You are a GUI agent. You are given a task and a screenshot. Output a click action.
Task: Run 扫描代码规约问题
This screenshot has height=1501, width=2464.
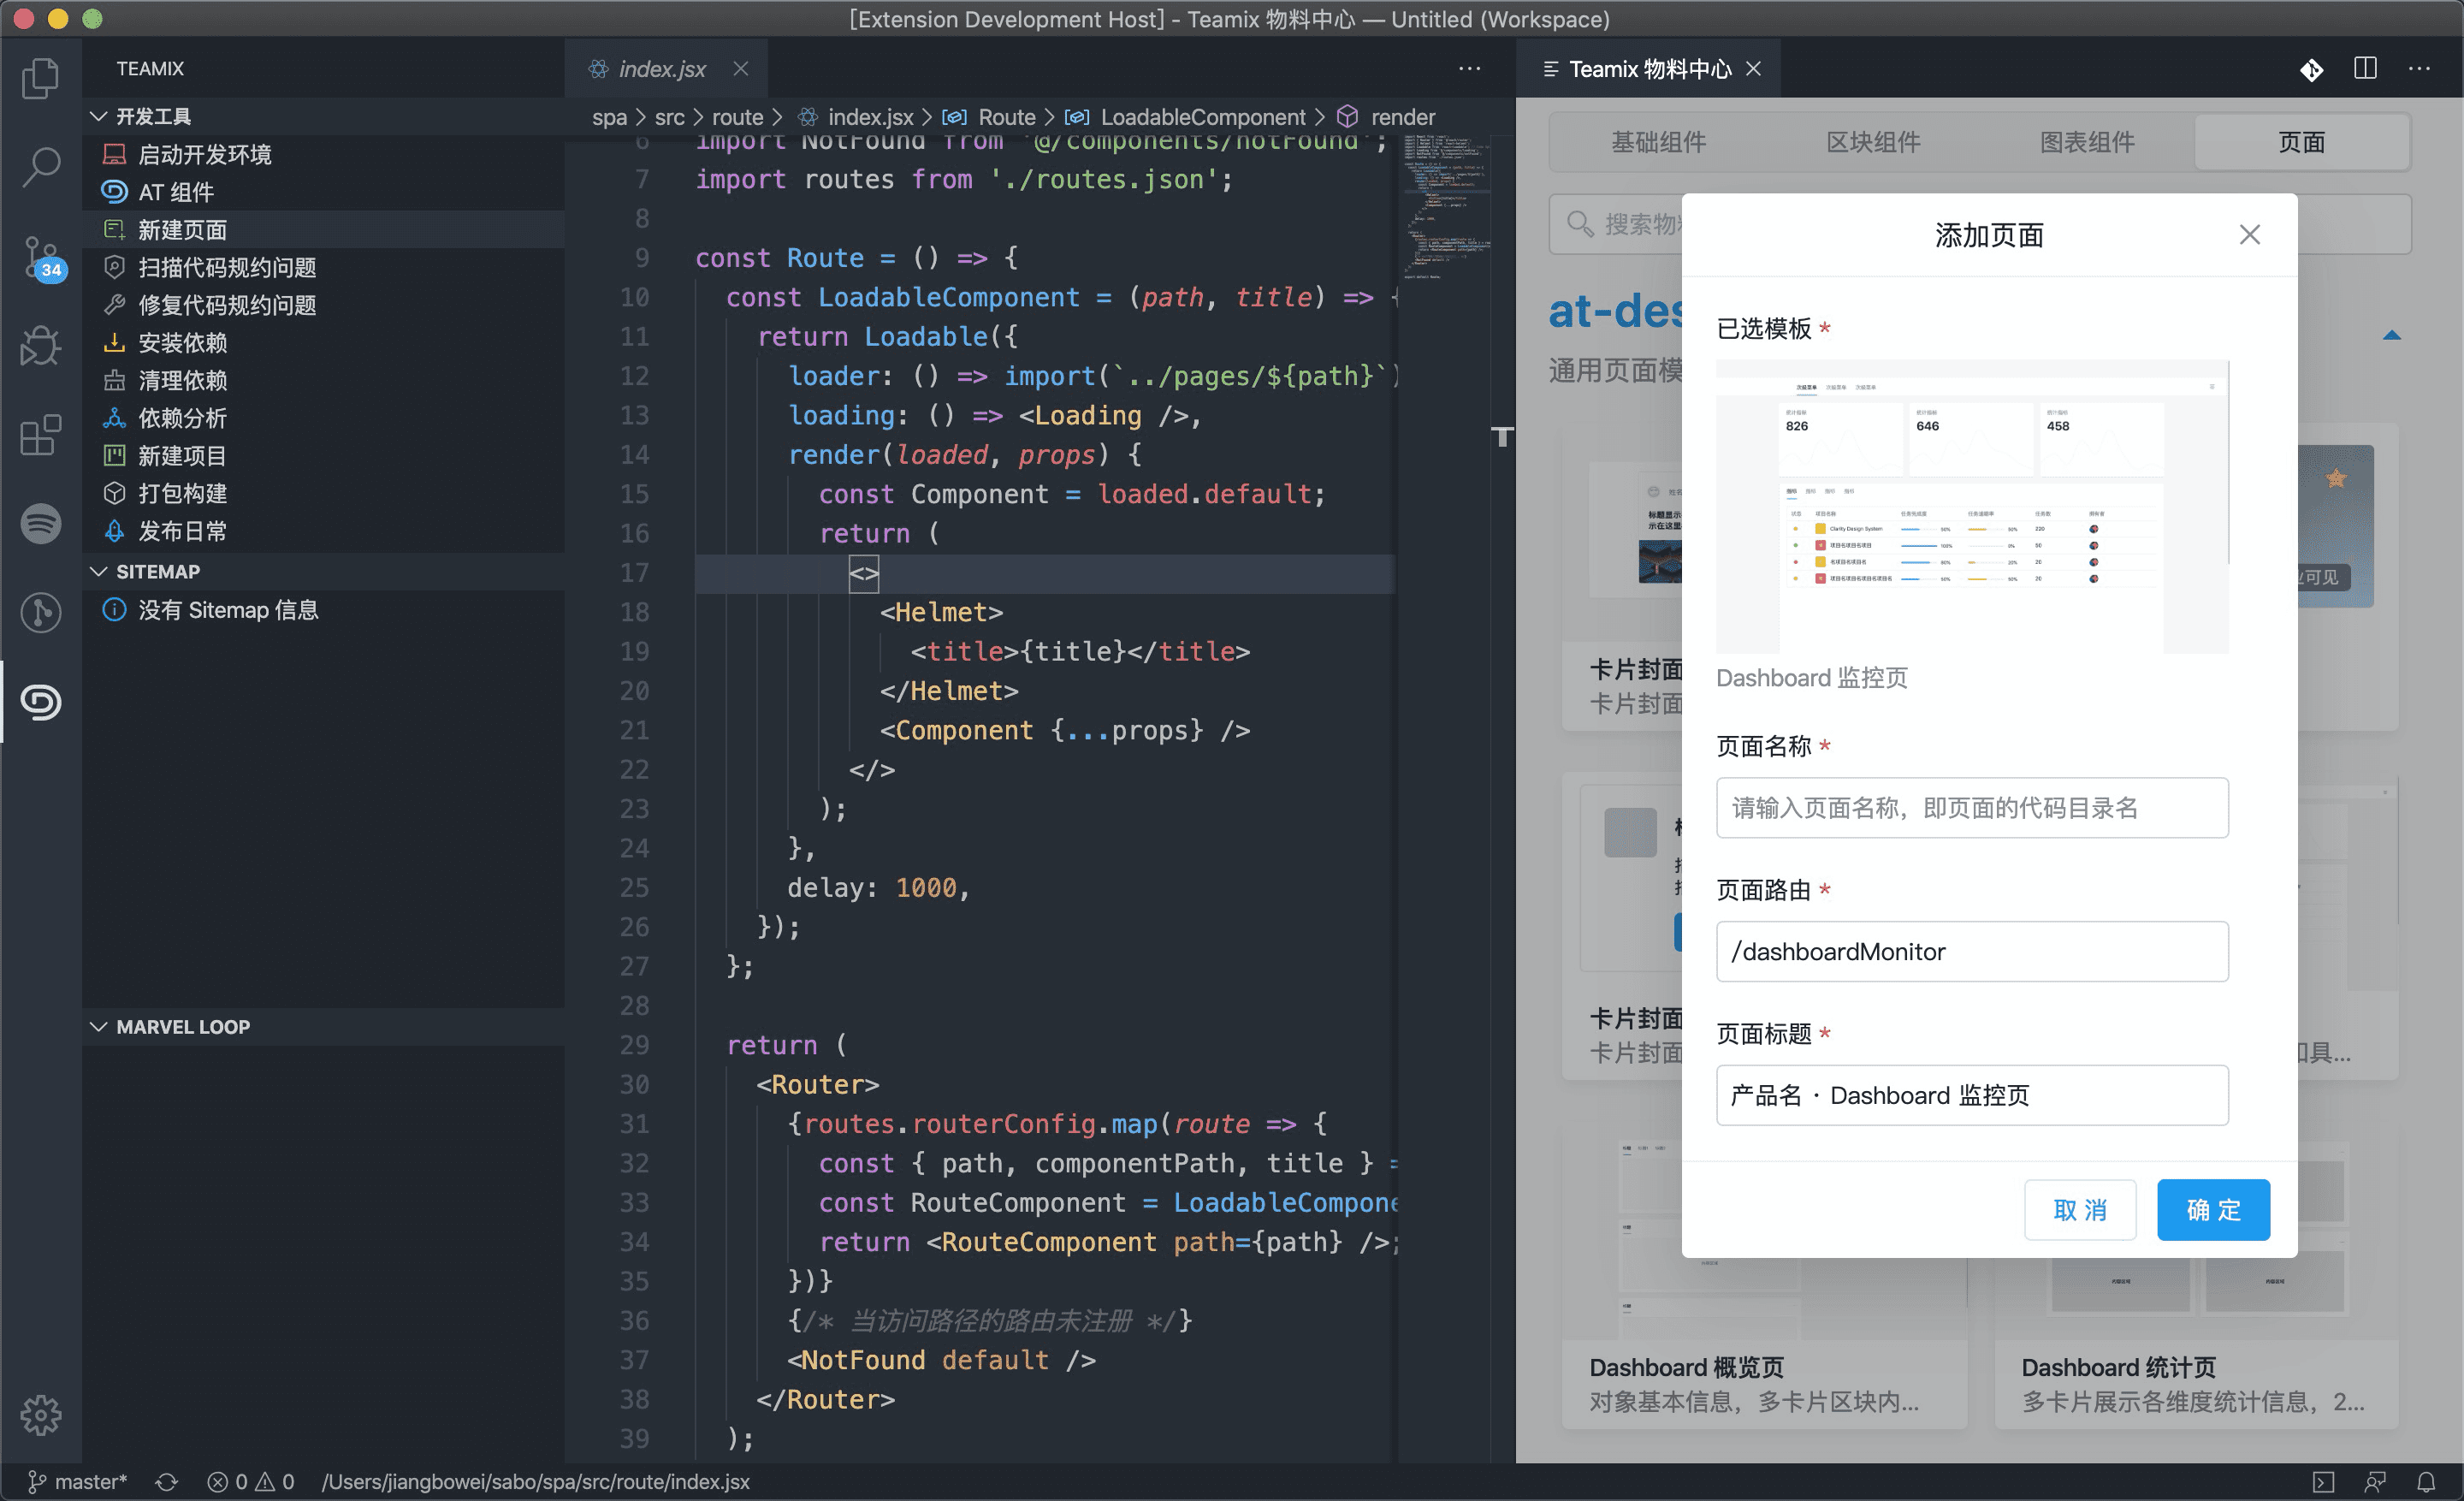(323, 267)
